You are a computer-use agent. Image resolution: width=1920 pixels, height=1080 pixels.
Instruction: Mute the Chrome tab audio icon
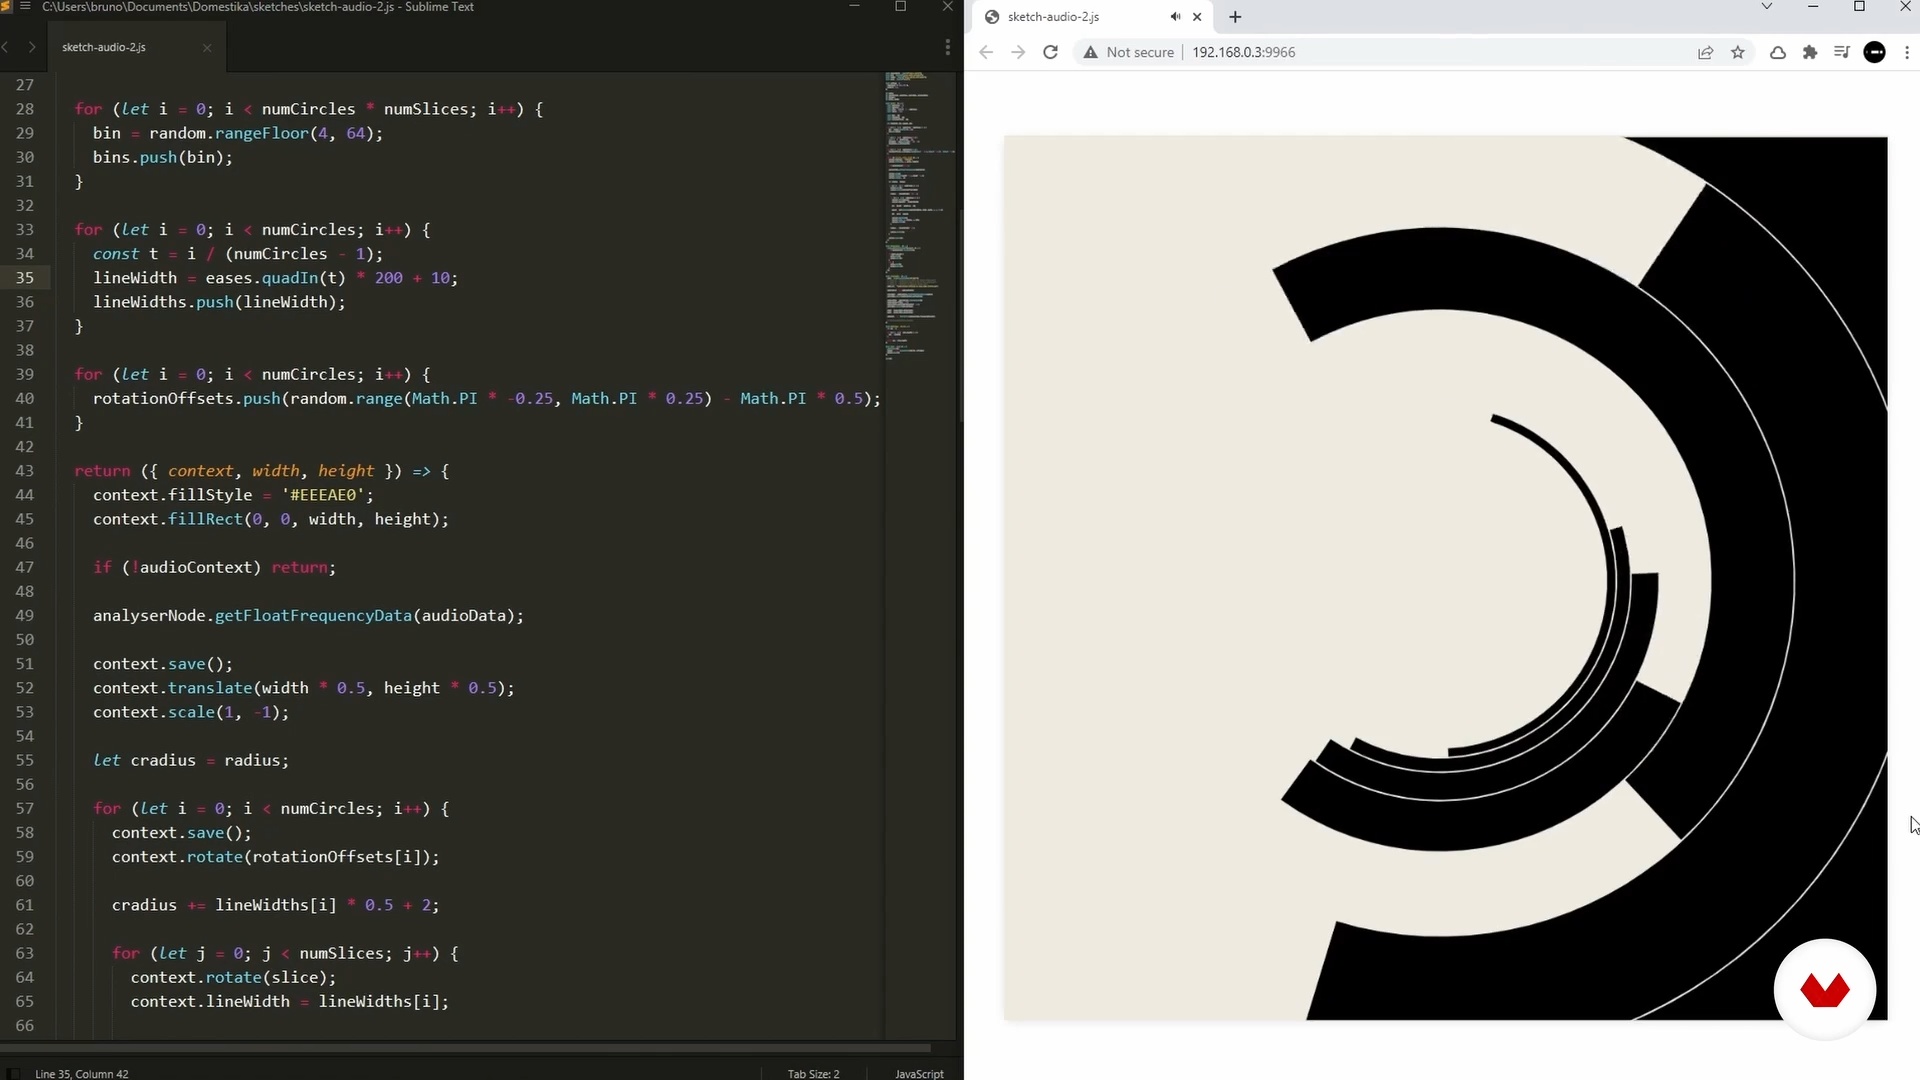(1175, 17)
